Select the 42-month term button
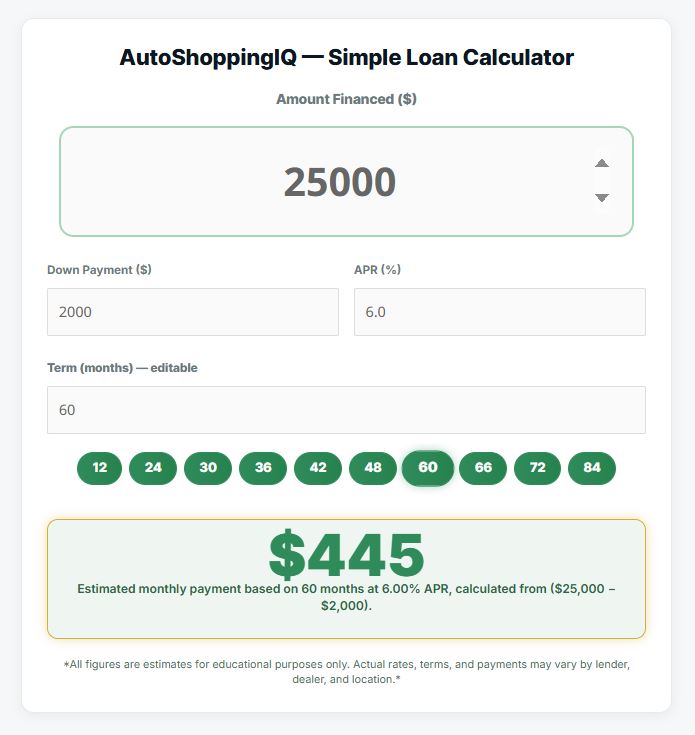Screen dimensions: 695x735 point(318,468)
